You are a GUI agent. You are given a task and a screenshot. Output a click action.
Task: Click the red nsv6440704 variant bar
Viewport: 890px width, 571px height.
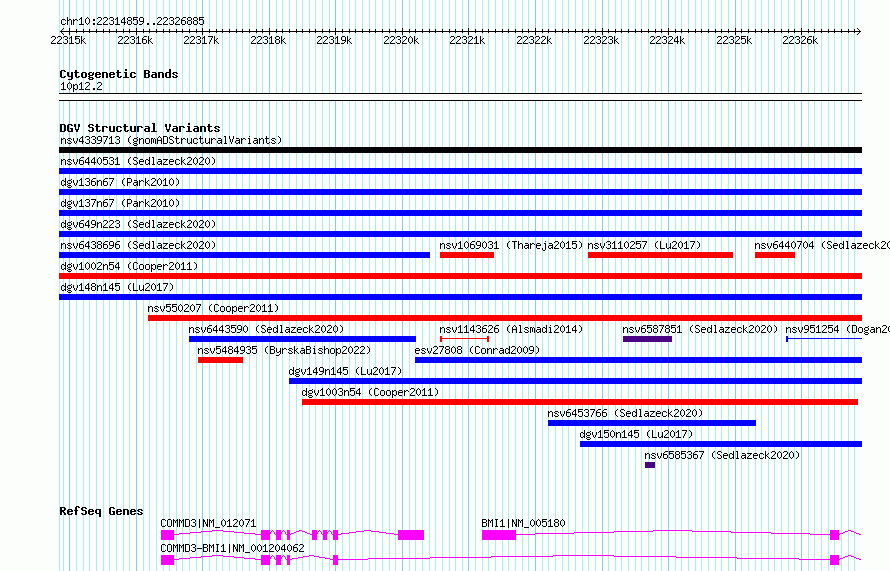[775, 255]
